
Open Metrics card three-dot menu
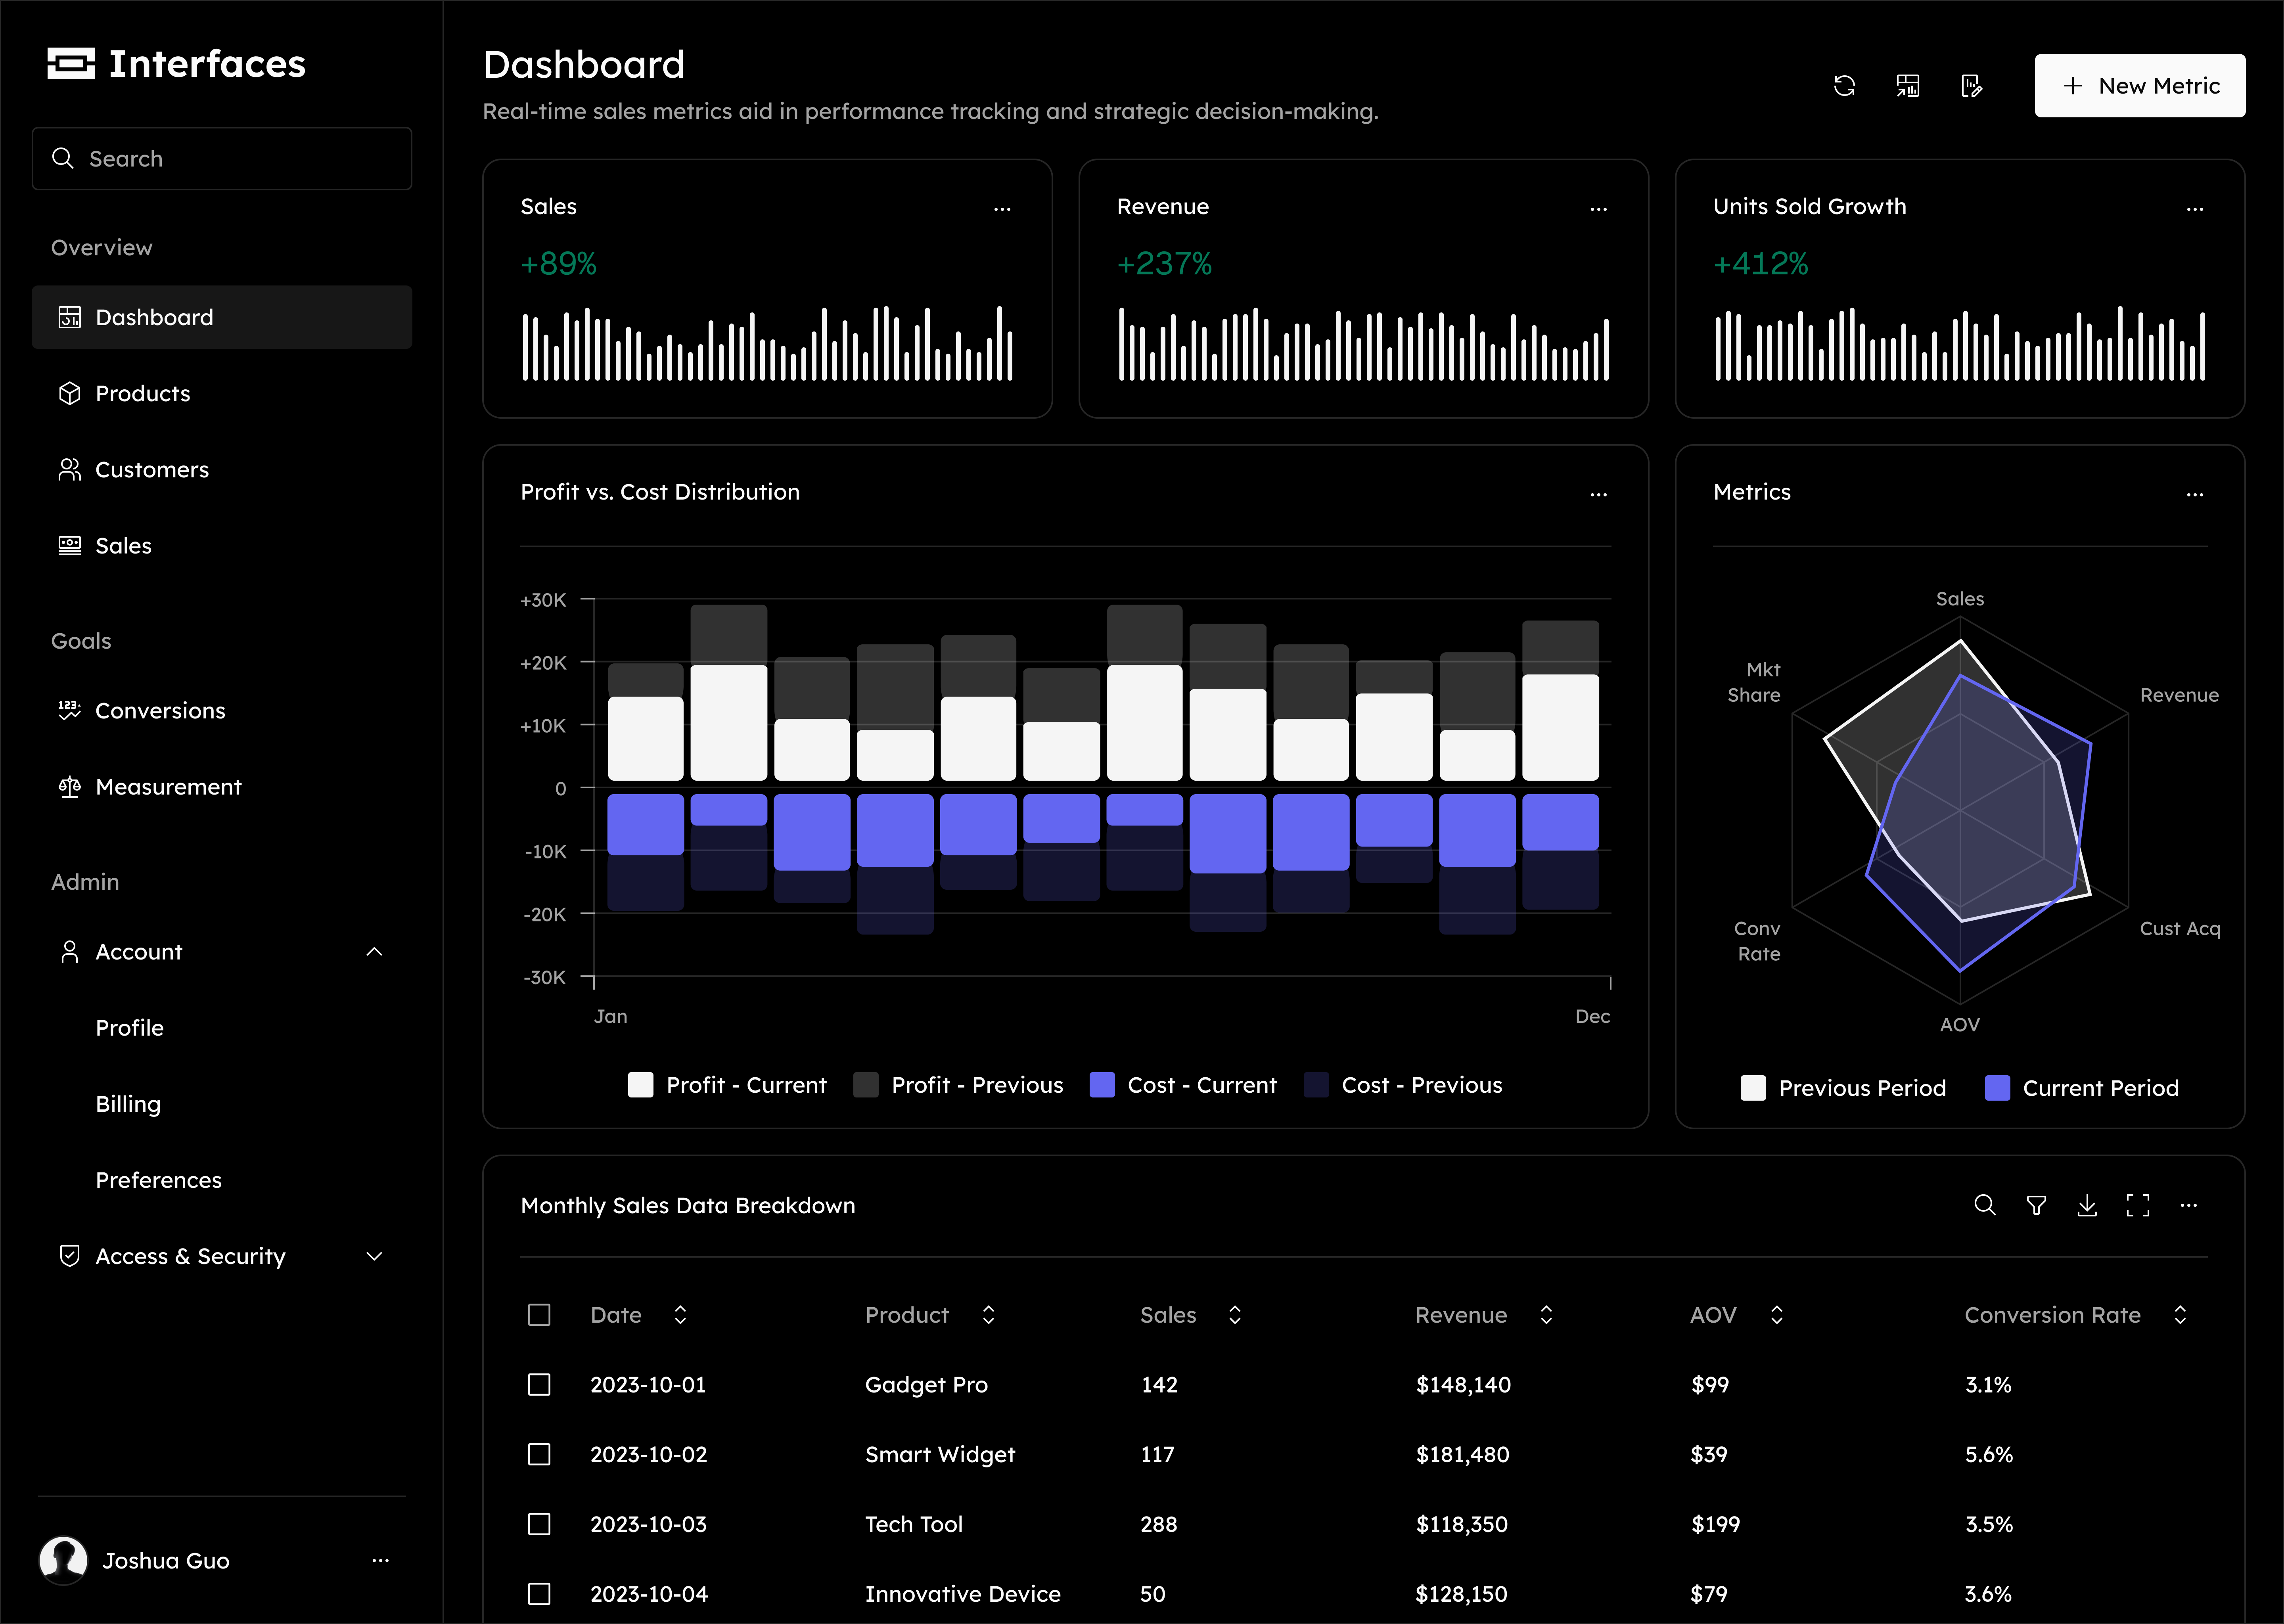pyautogui.click(x=2195, y=494)
